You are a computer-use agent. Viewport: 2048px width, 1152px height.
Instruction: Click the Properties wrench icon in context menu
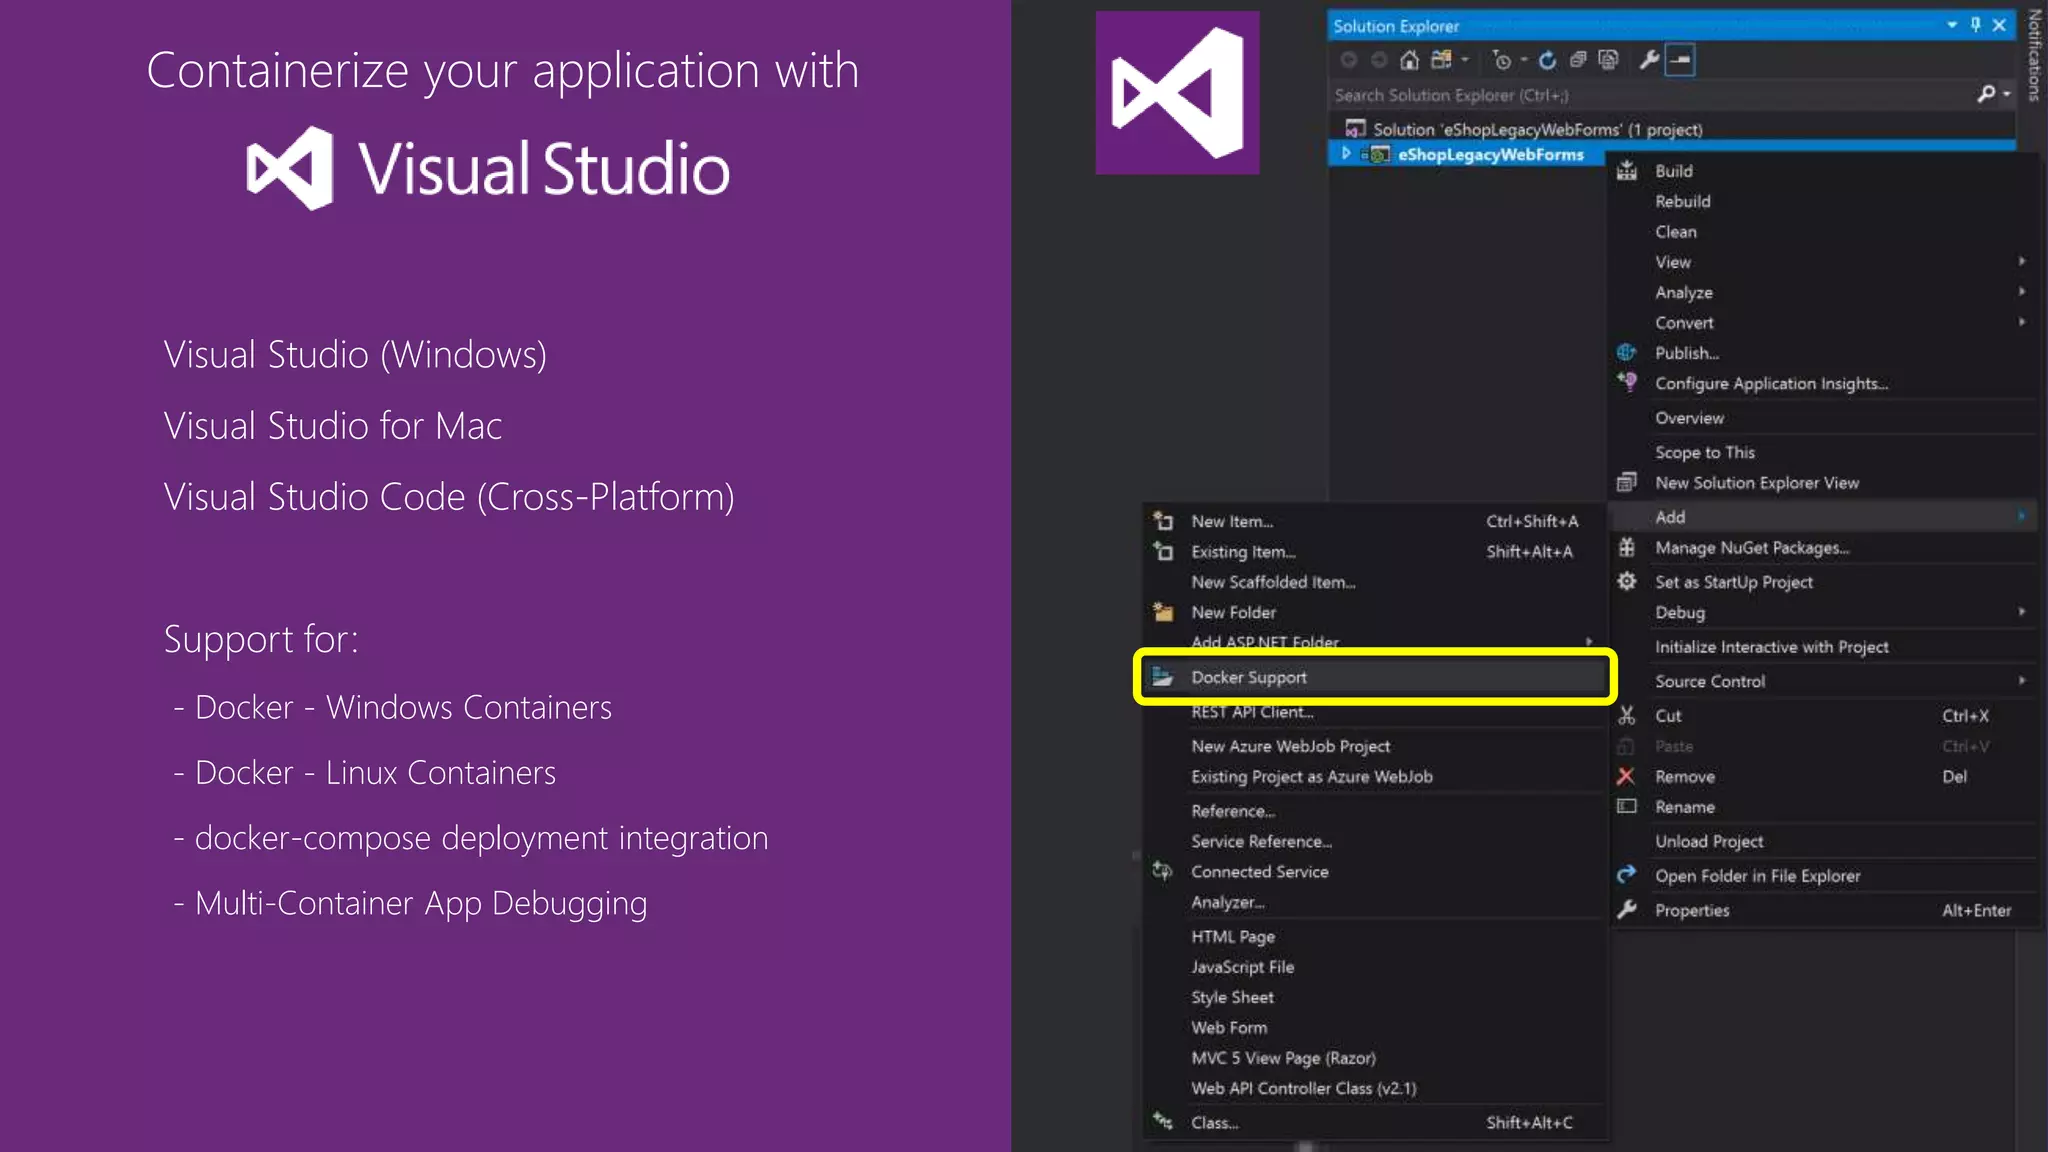coord(1627,909)
